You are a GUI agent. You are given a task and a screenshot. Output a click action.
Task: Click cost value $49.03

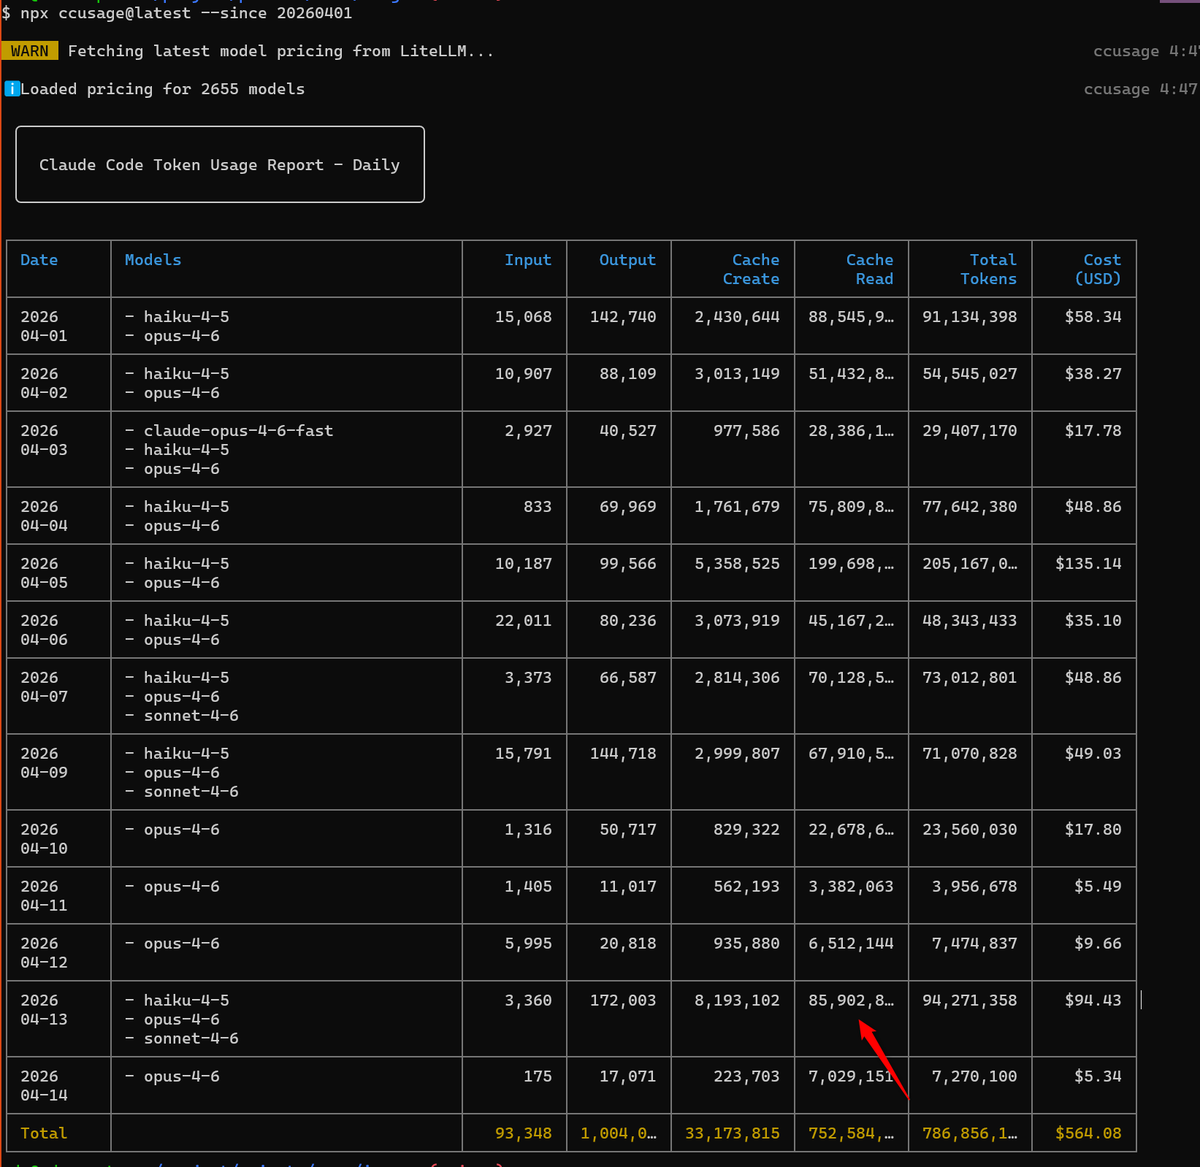[x=1093, y=754]
